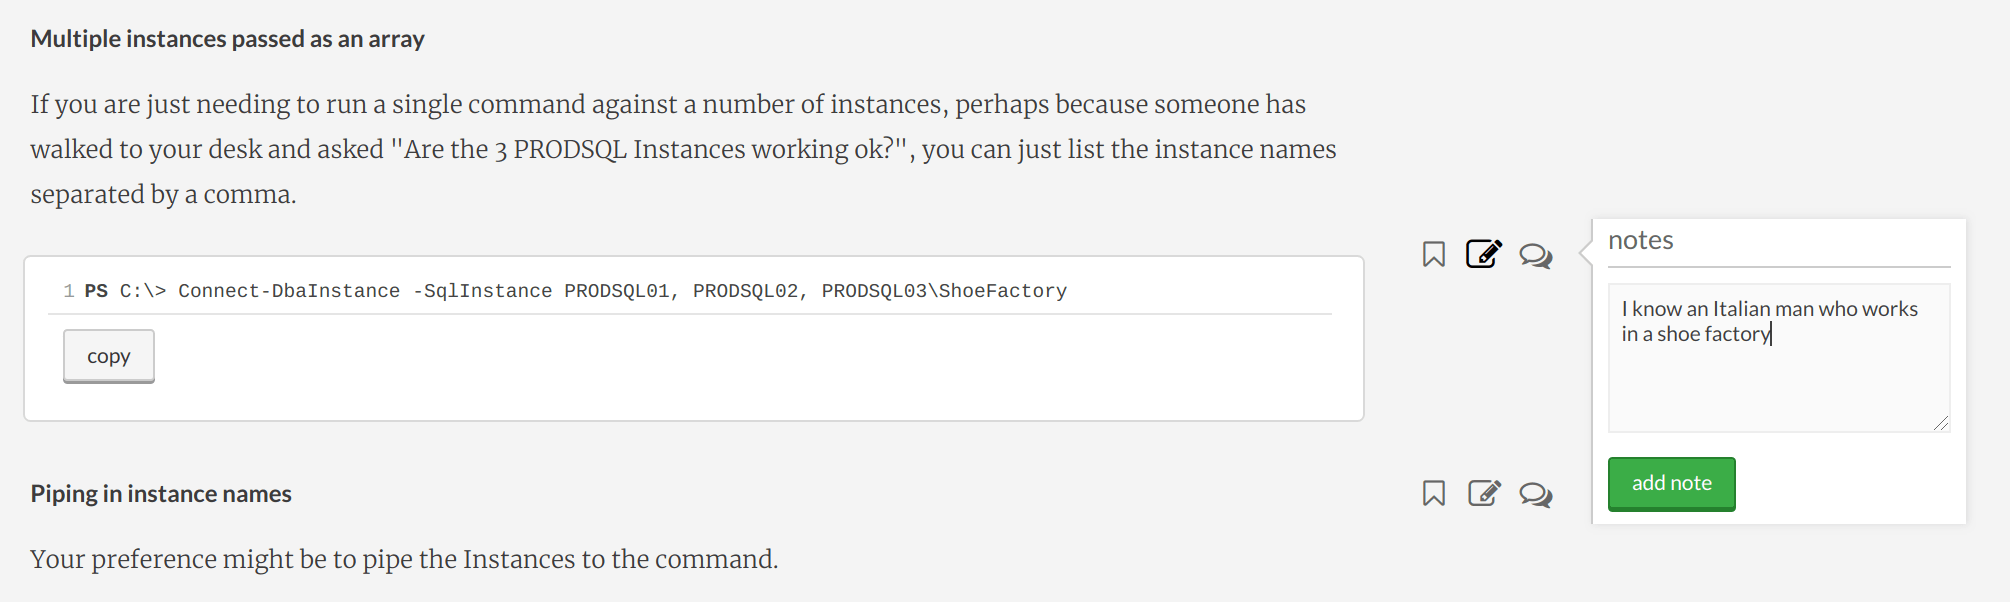Image resolution: width=2010 pixels, height=602 pixels.
Task: Copy the code snippet with copy button
Action: tap(109, 356)
